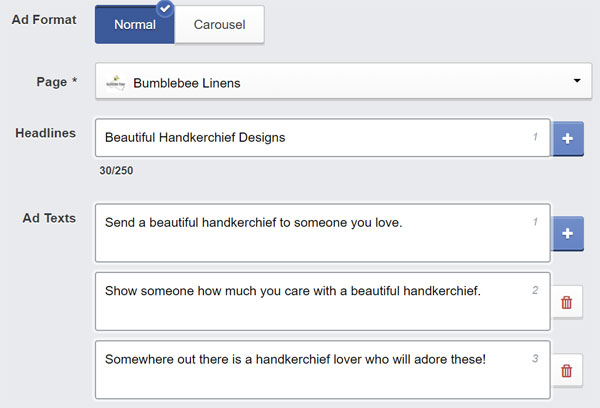Delete the second ad text with trash icon
This screenshot has height=408, width=600.
[567, 302]
